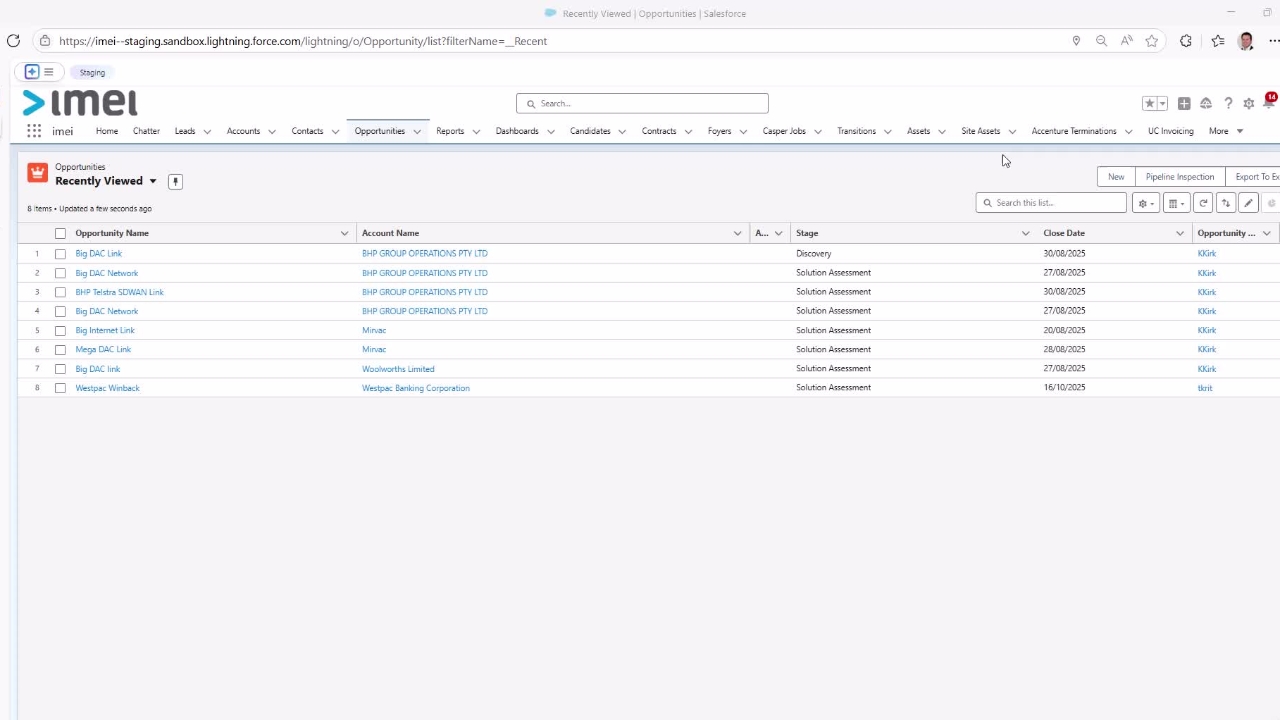Viewport: 1280px width, 720px height.
Task: Sort by the Close Date column header
Action: (1064, 233)
